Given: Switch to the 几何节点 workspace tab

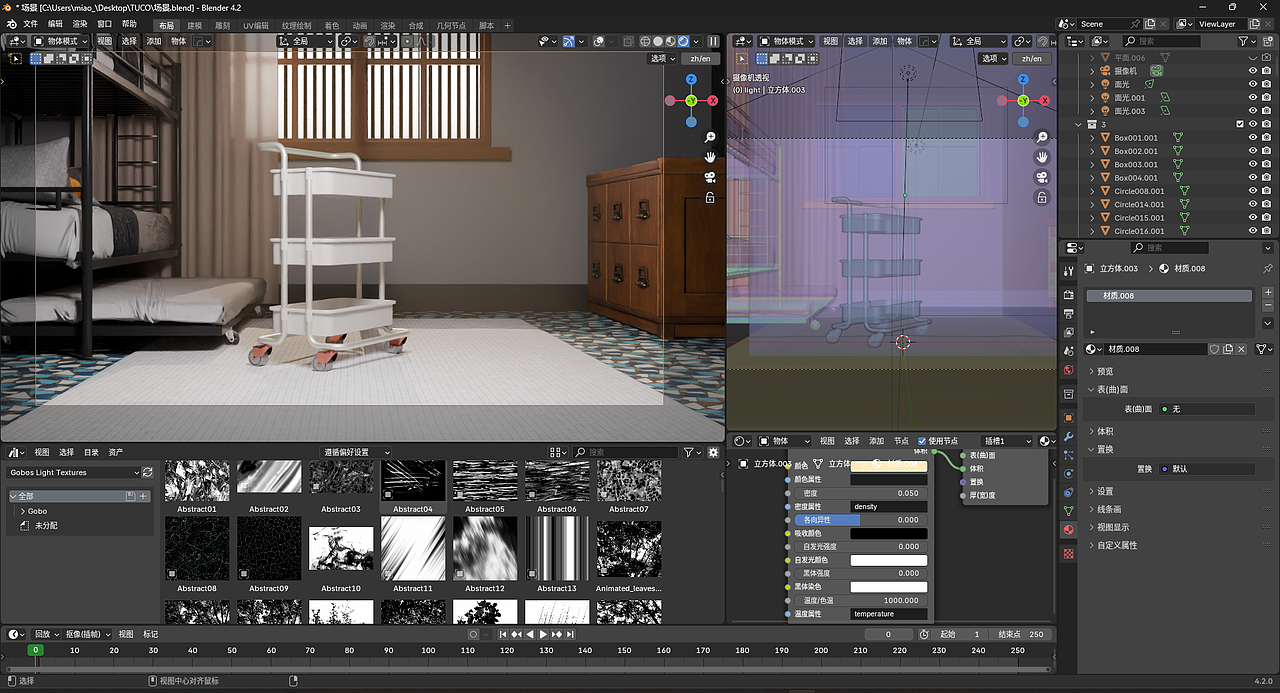Looking at the screenshot, I should coord(452,25).
